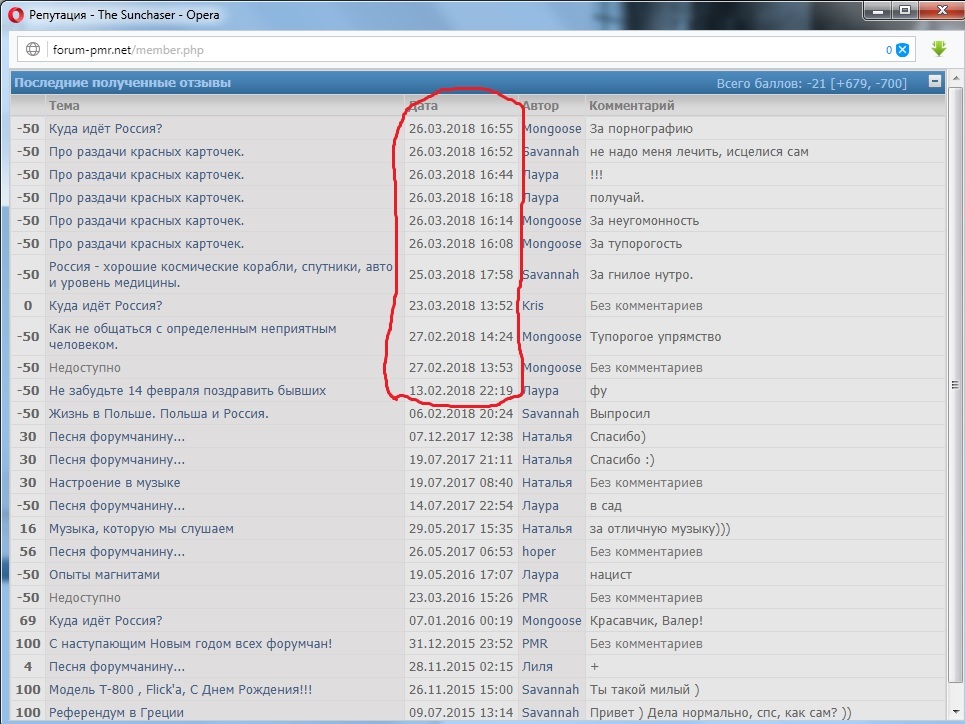The height and width of the screenshot is (724, 965).
Task: Click the globe site info icon
Action: point(33,49)
